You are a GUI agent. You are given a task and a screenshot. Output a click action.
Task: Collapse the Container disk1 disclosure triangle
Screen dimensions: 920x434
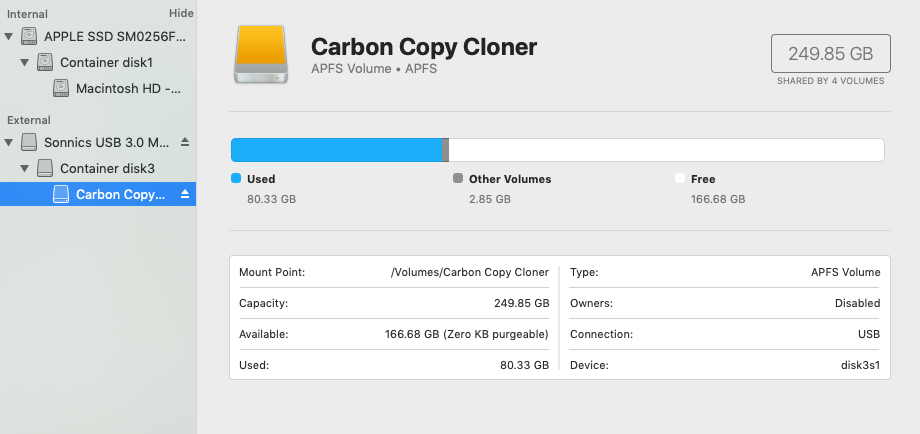pos(26,62)
